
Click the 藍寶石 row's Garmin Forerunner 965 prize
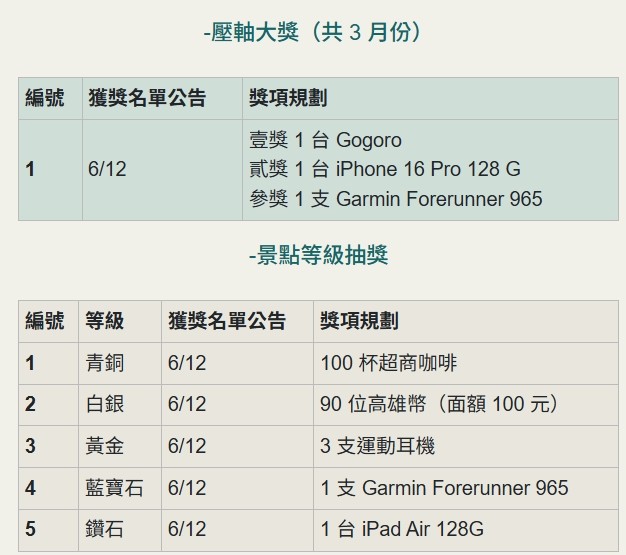tap(444, 488)
